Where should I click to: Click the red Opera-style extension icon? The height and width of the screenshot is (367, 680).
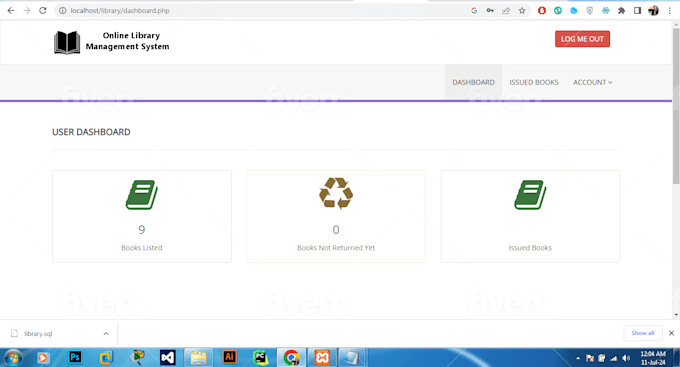click(x=542, y=10)
